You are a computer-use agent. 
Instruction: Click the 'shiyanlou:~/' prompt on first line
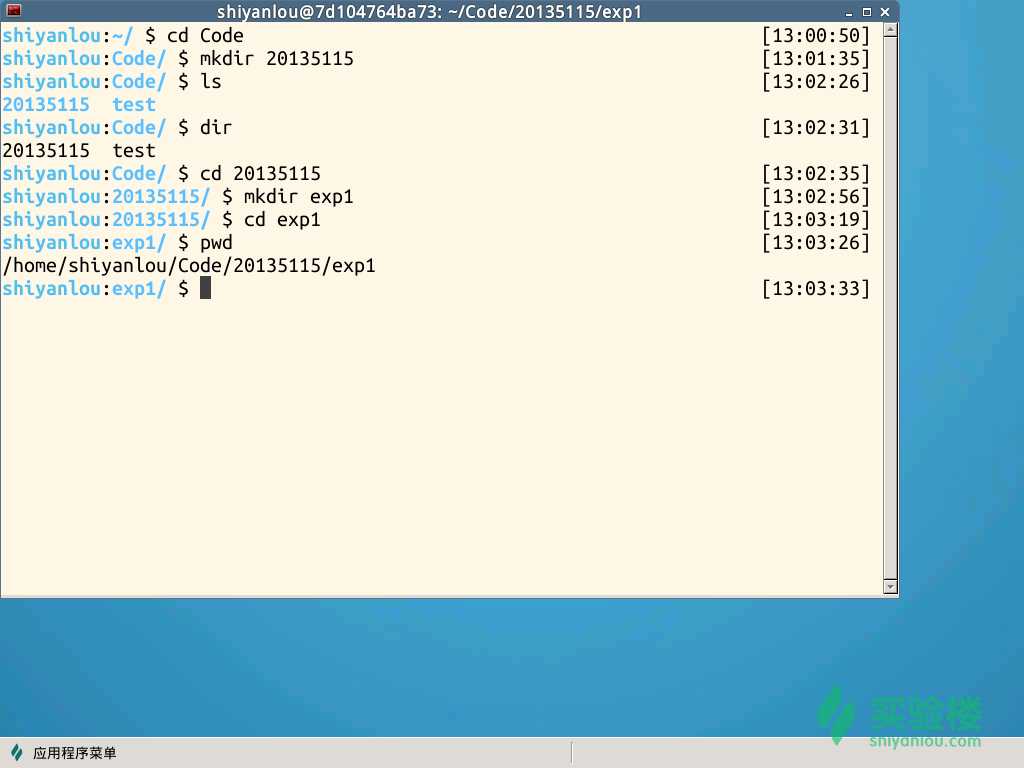point(67,35)
